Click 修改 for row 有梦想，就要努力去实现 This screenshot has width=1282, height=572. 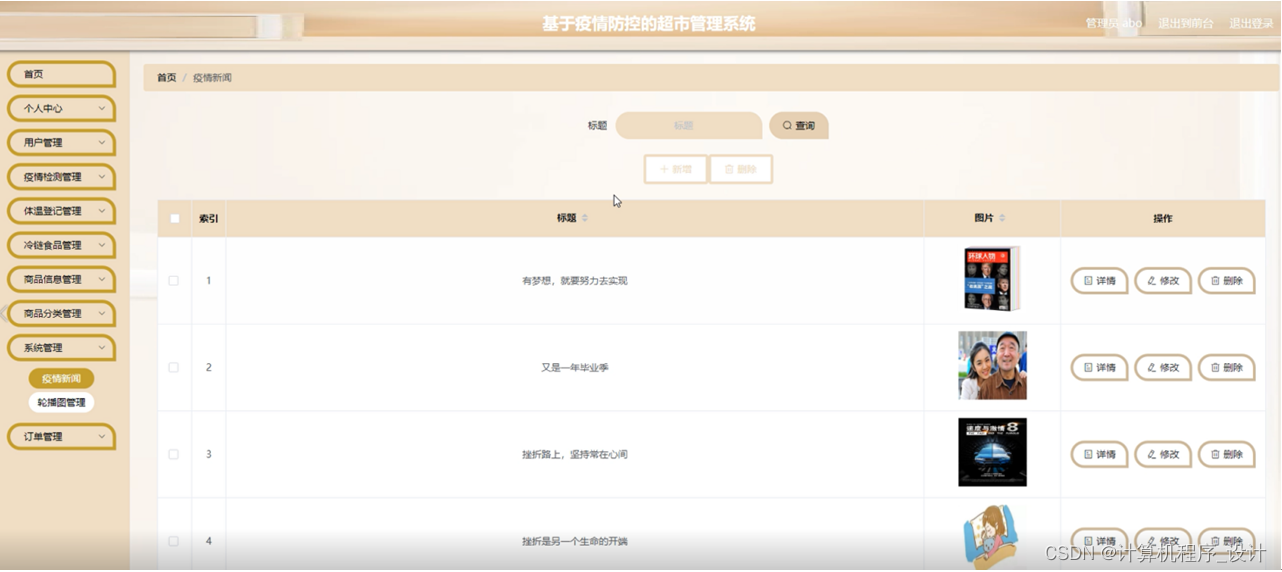pos(1163,281)
